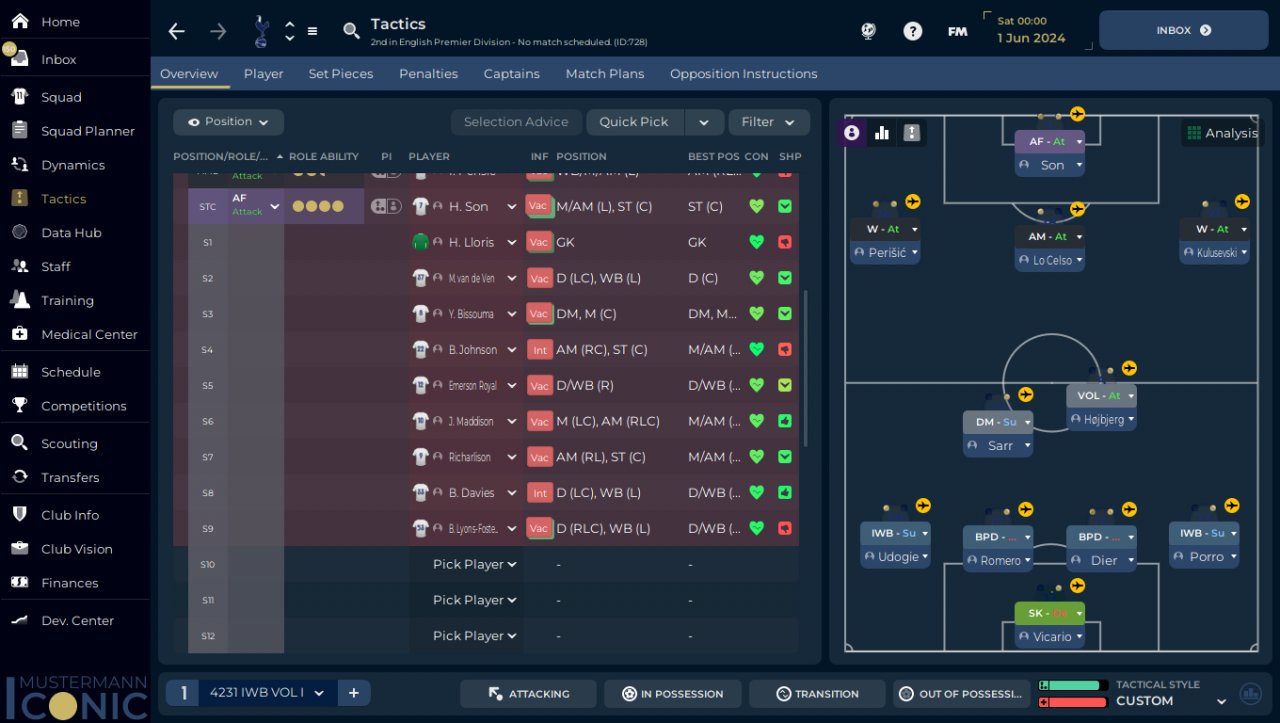Switch to the Overview tab
The image size is (1280, 723).
tap(189, 74)
